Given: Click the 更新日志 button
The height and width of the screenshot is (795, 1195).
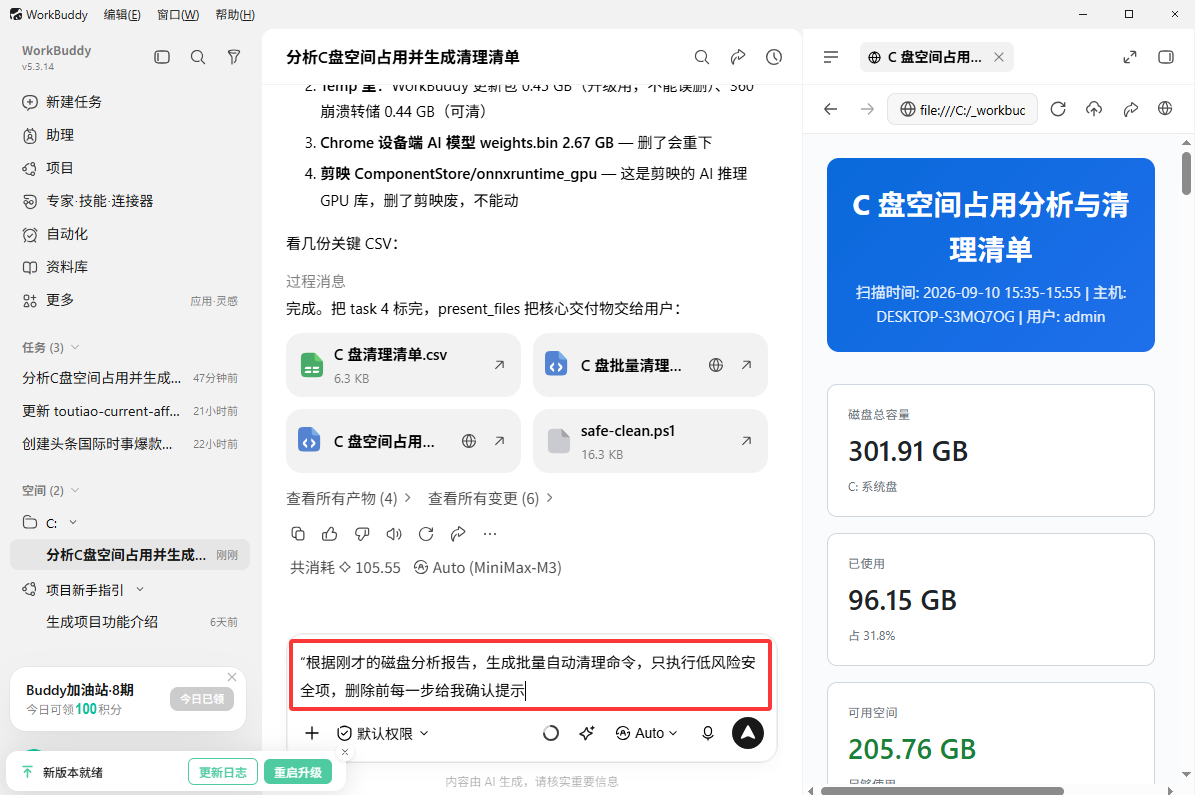Looking at the screenshot, I should tap(223, 772).
